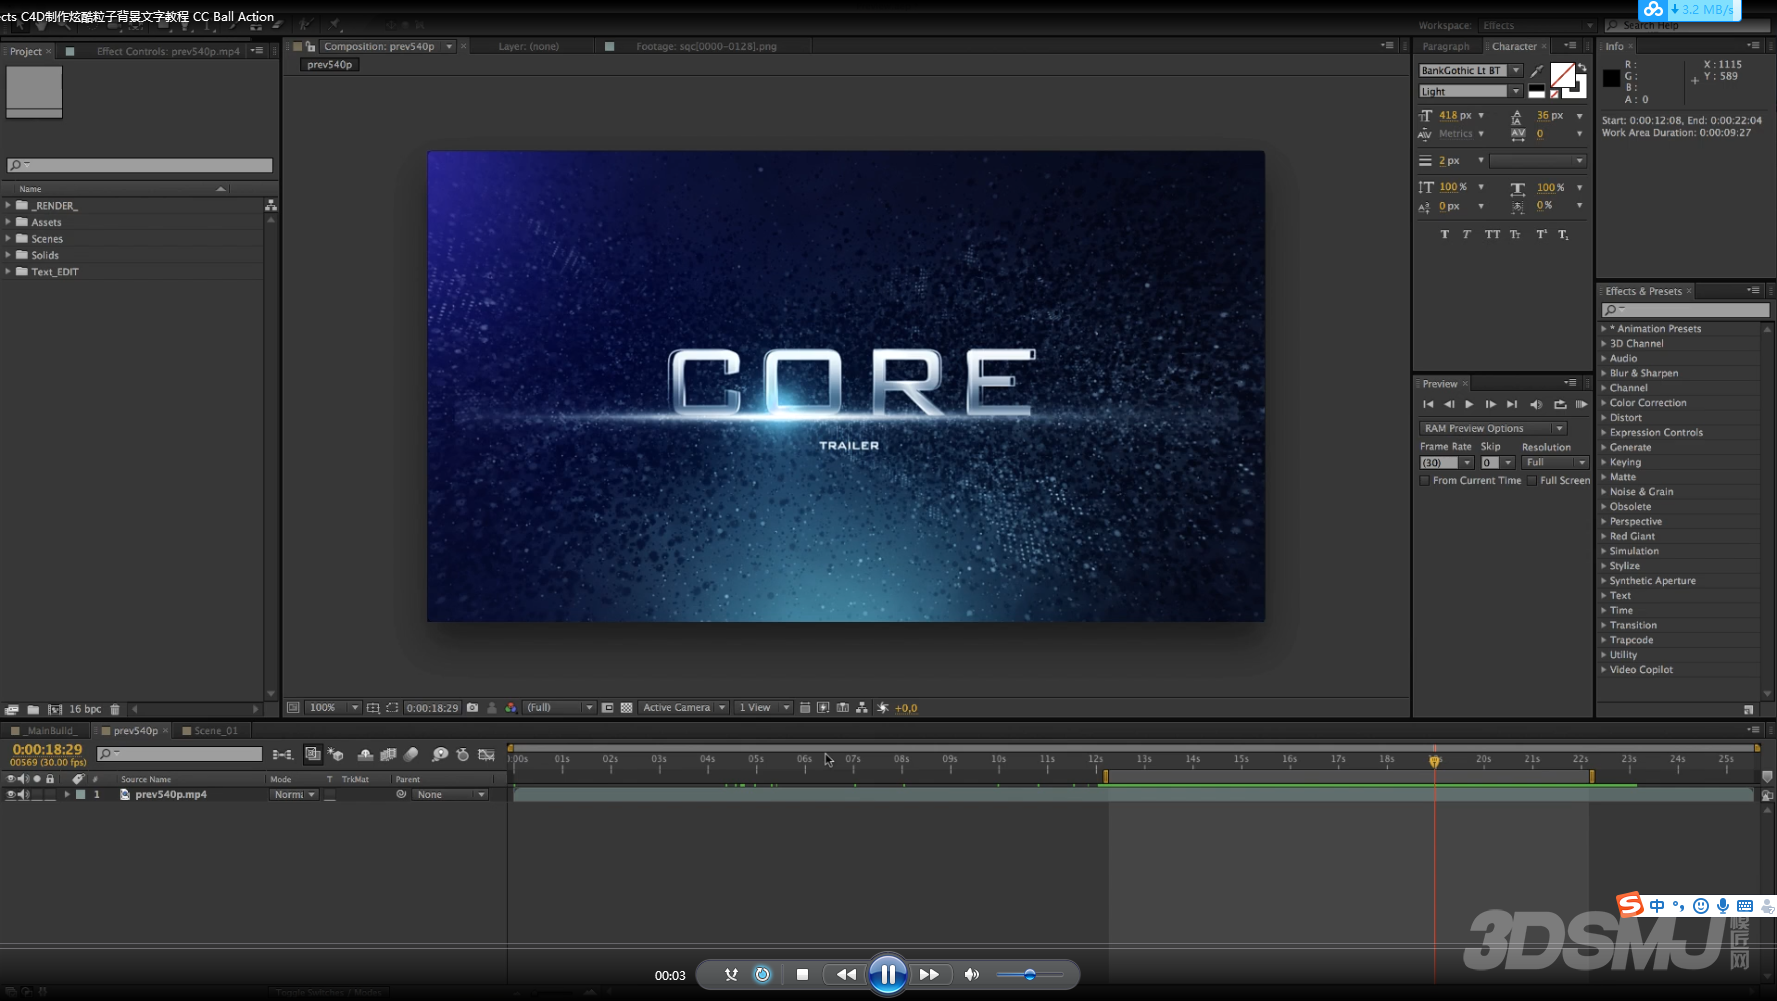Click the Brainstorm lightbulb icon
1777x1001 pixels.
pyautogui.click(x=439, y=754)
